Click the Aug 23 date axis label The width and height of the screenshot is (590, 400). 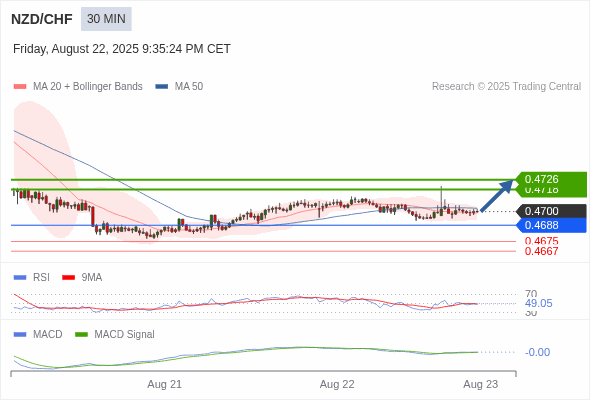[481, 385]
